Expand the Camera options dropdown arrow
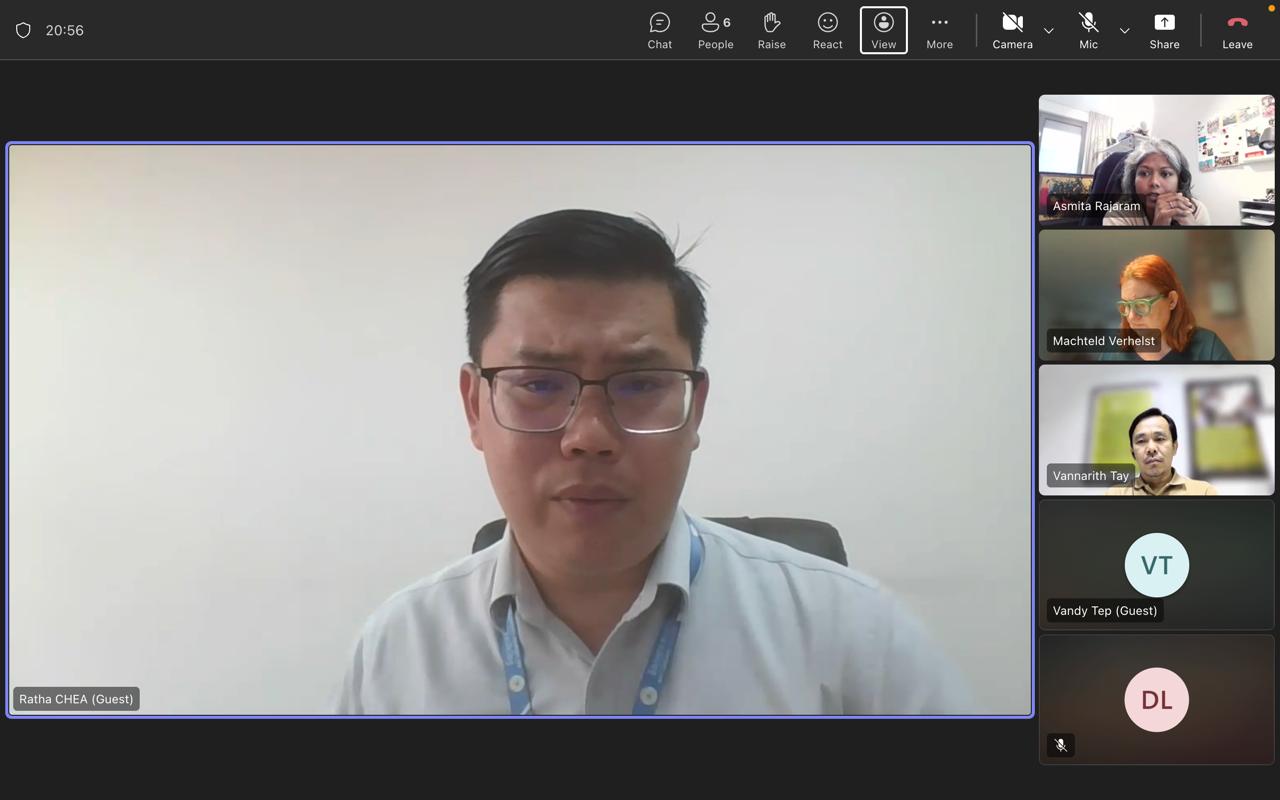 [1048, 31]
